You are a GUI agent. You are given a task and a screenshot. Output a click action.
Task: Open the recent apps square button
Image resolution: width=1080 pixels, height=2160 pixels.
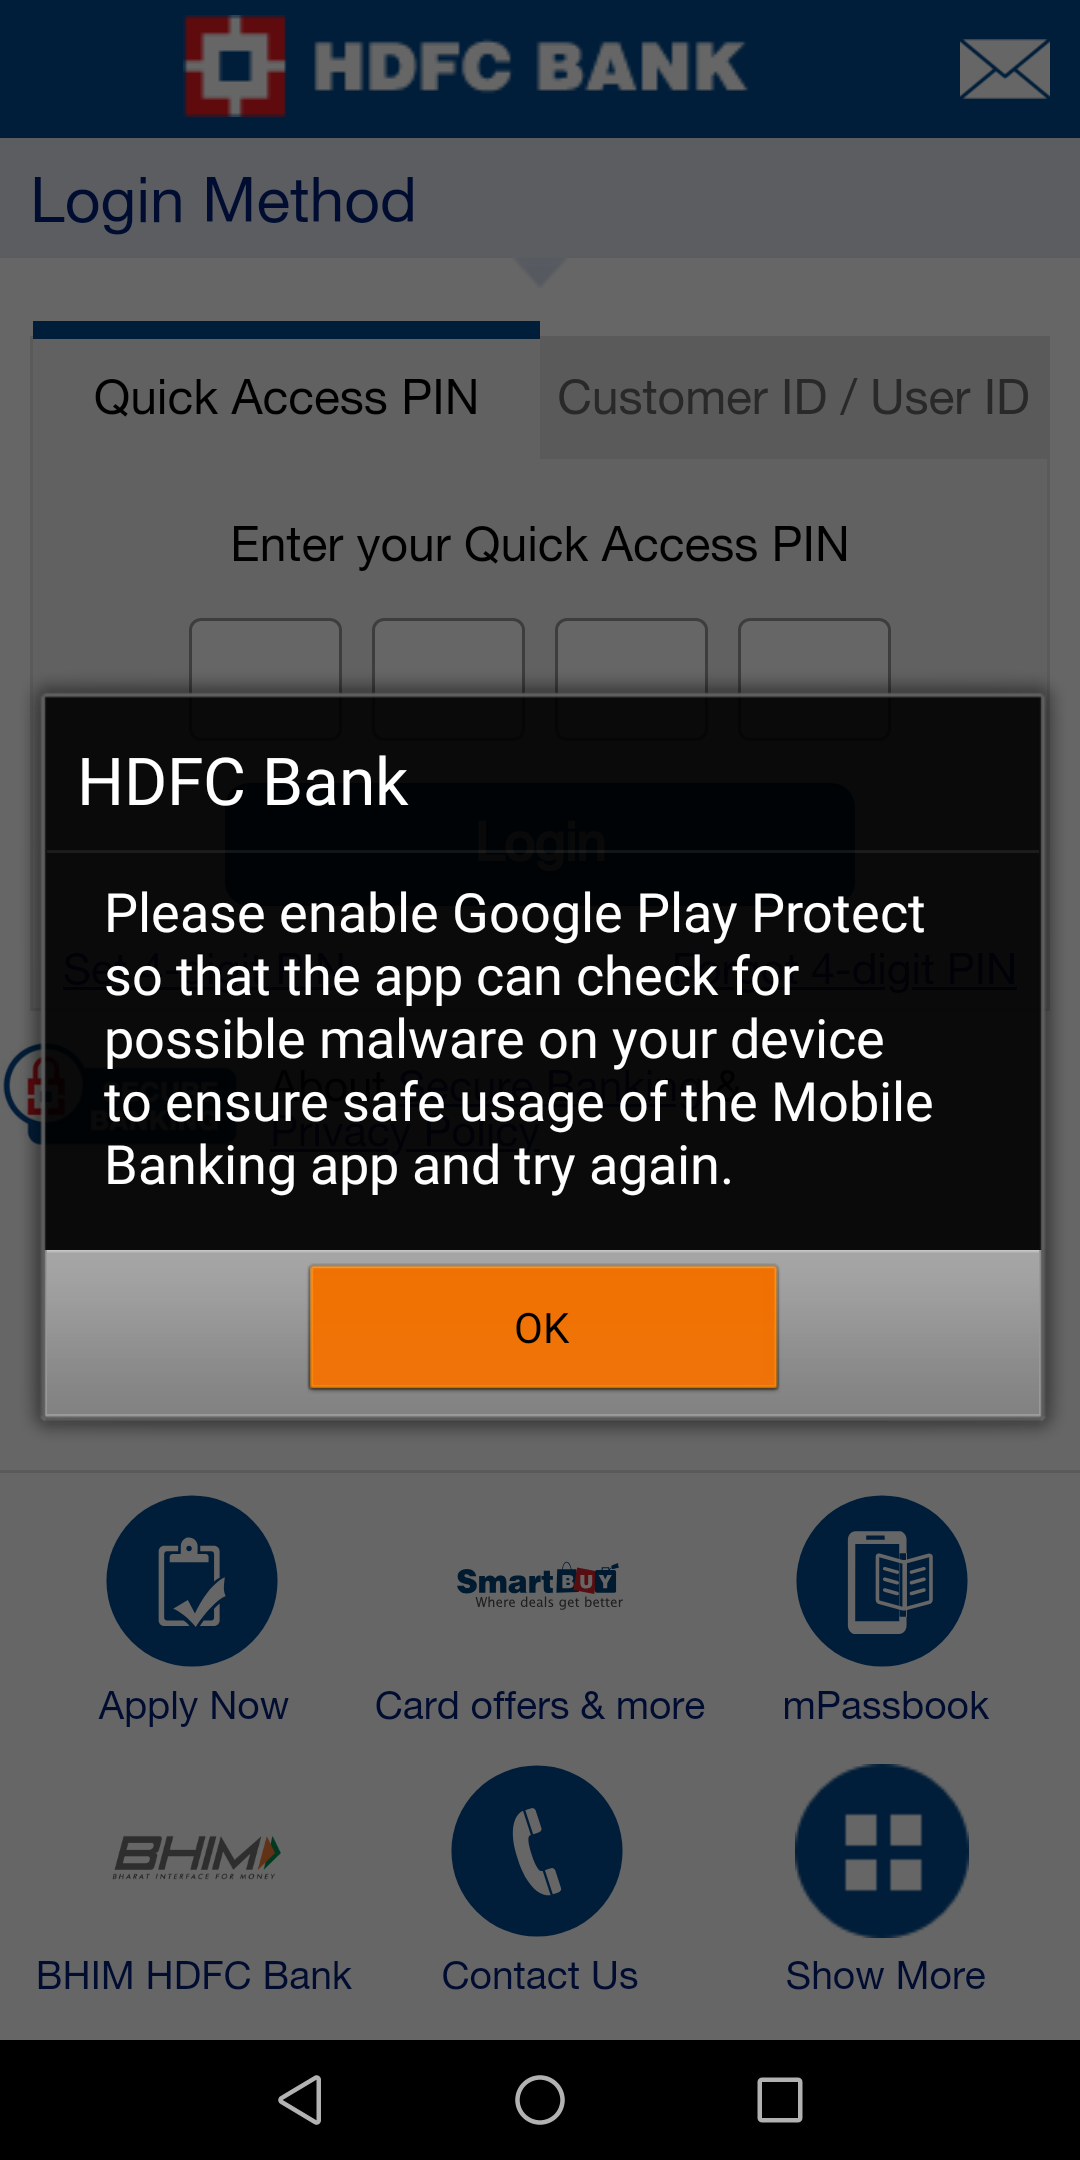click(x=780, y=2099)
